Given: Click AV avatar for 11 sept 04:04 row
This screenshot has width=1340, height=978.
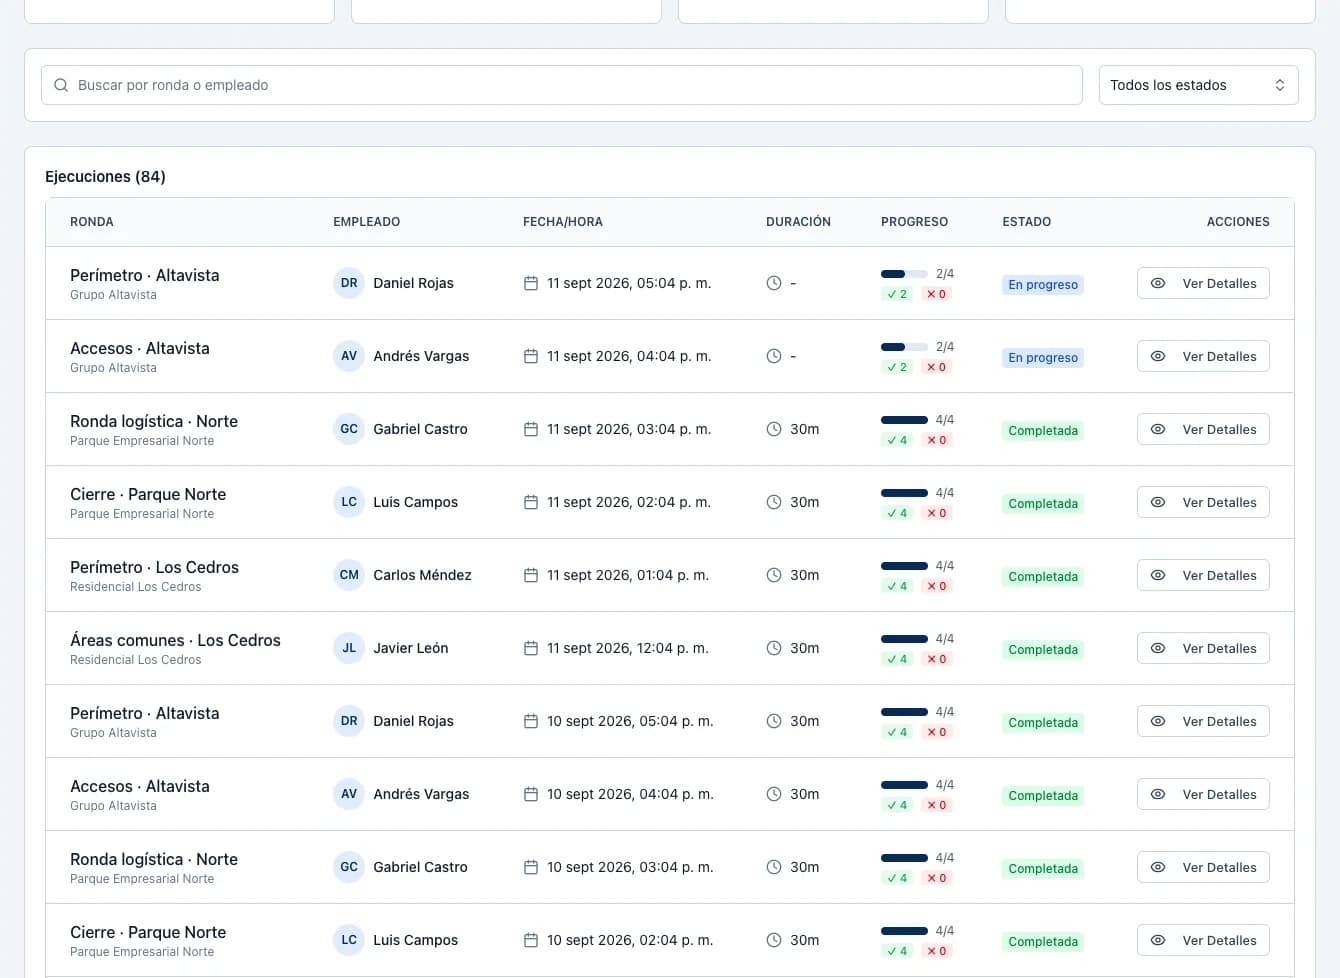Looking at the screenshot, I should tap(349, 356).
